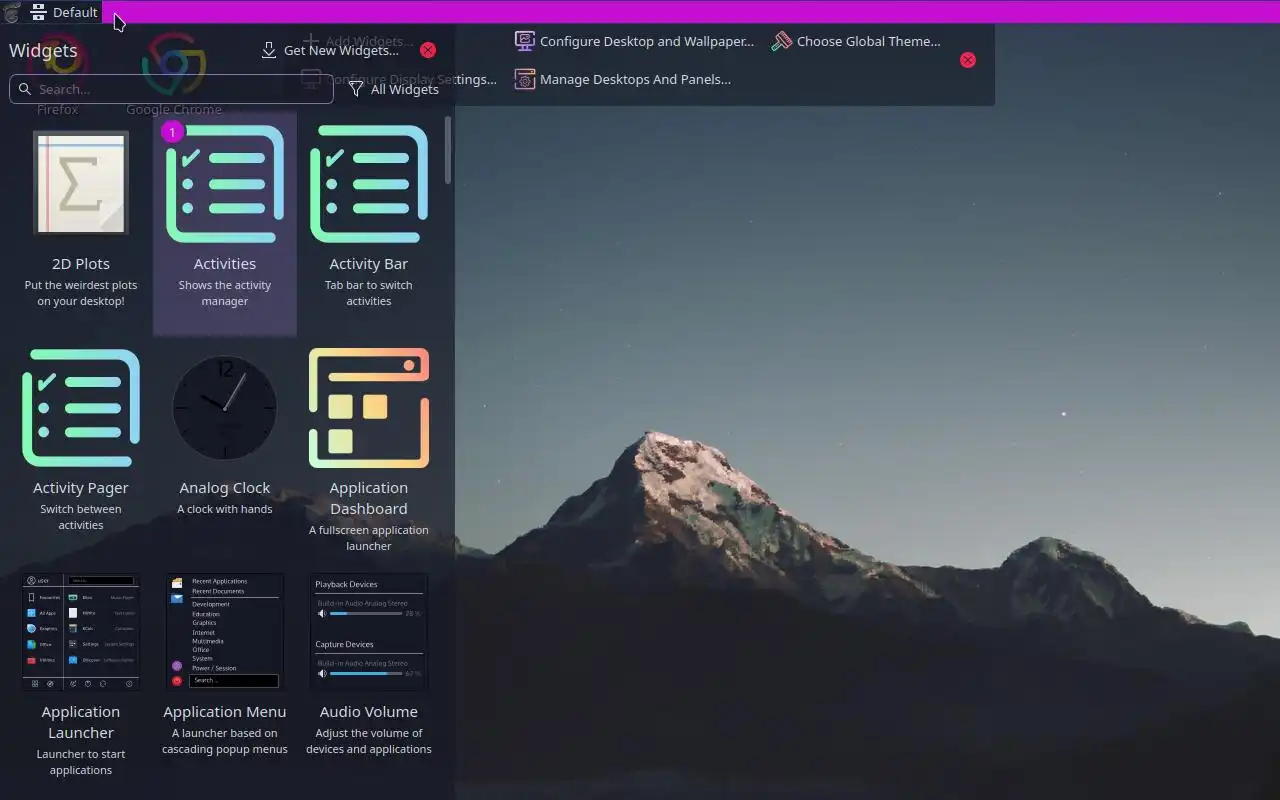The image size is (1280, 800).
Task: Click the "Launcher to start applications" description
Action: (81, 762)
